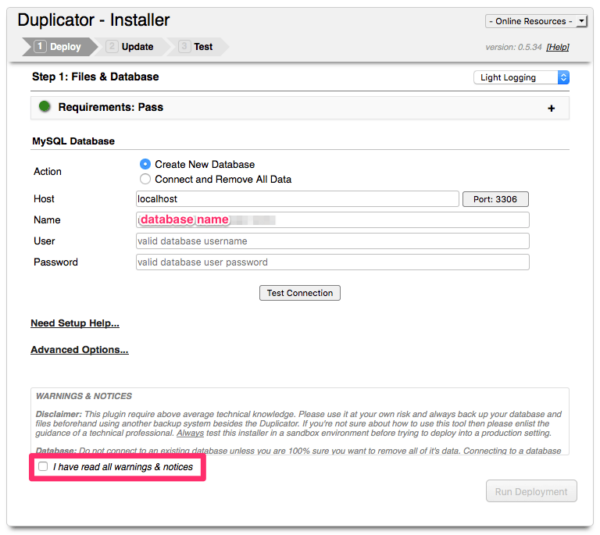
Task: Check I have read all warnings & notices
Action: click(x=42, y=467)
